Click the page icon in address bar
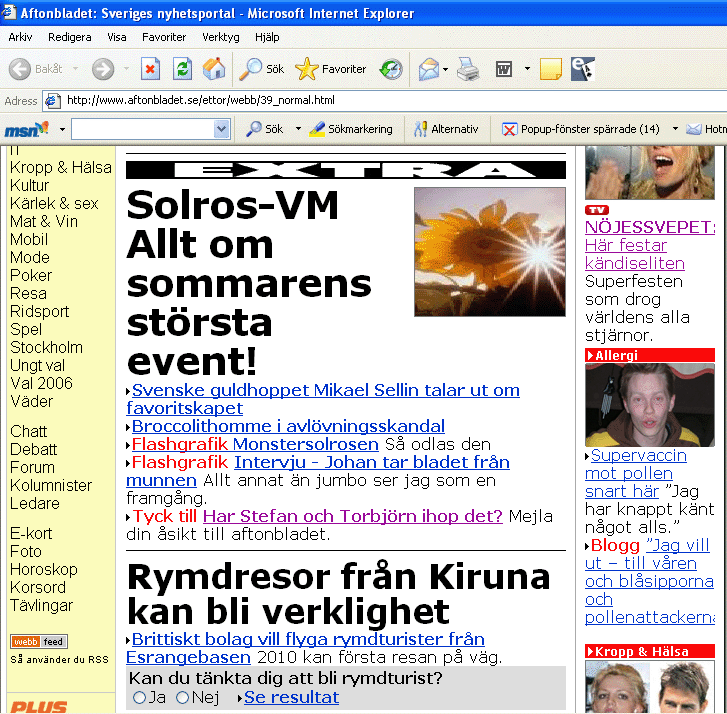 pos(52,101)
